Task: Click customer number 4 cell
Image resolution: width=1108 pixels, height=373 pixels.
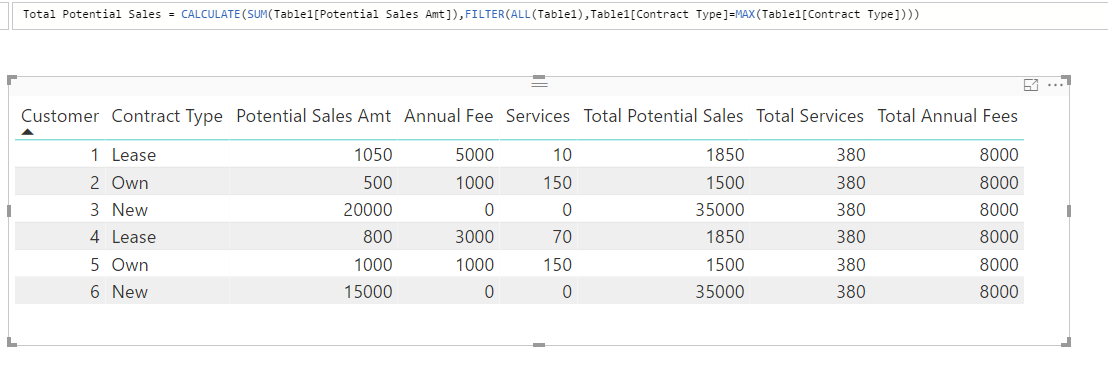Action: tap(95, 237)
